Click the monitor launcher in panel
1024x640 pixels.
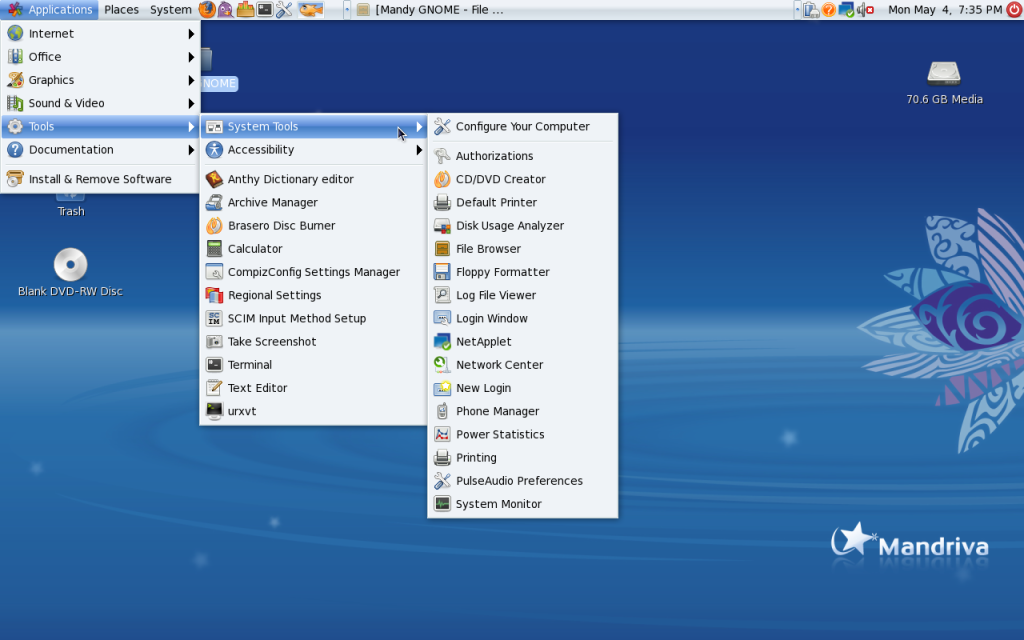(x=264, y=10)
